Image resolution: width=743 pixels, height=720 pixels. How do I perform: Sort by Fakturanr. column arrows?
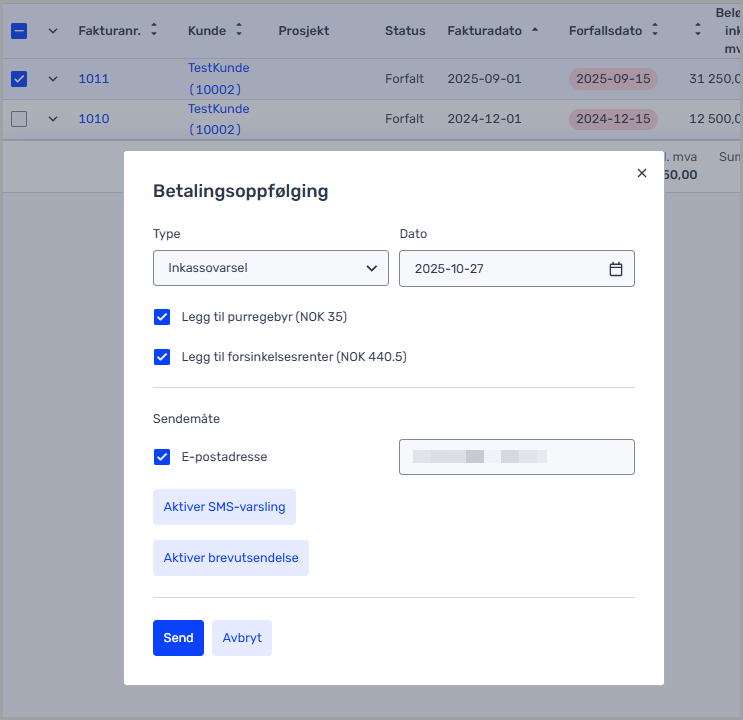click(154, 30)
